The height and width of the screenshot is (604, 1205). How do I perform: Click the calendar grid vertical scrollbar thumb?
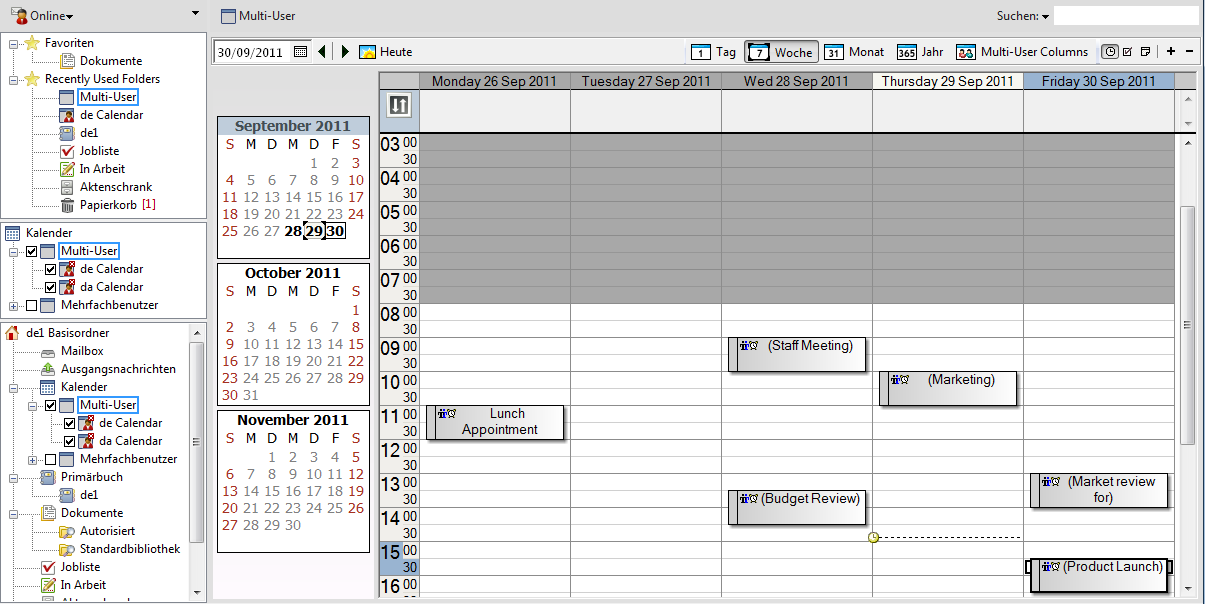[1188, 325]
